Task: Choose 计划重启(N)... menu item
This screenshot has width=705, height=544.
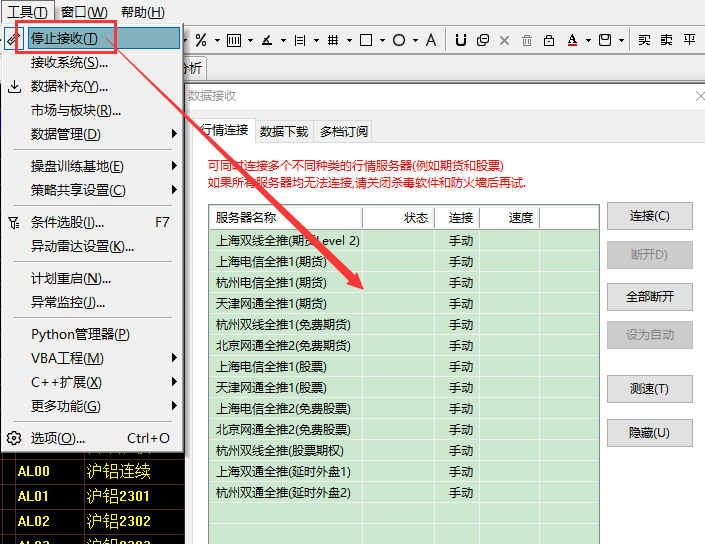Action: [x=92, y=279]
